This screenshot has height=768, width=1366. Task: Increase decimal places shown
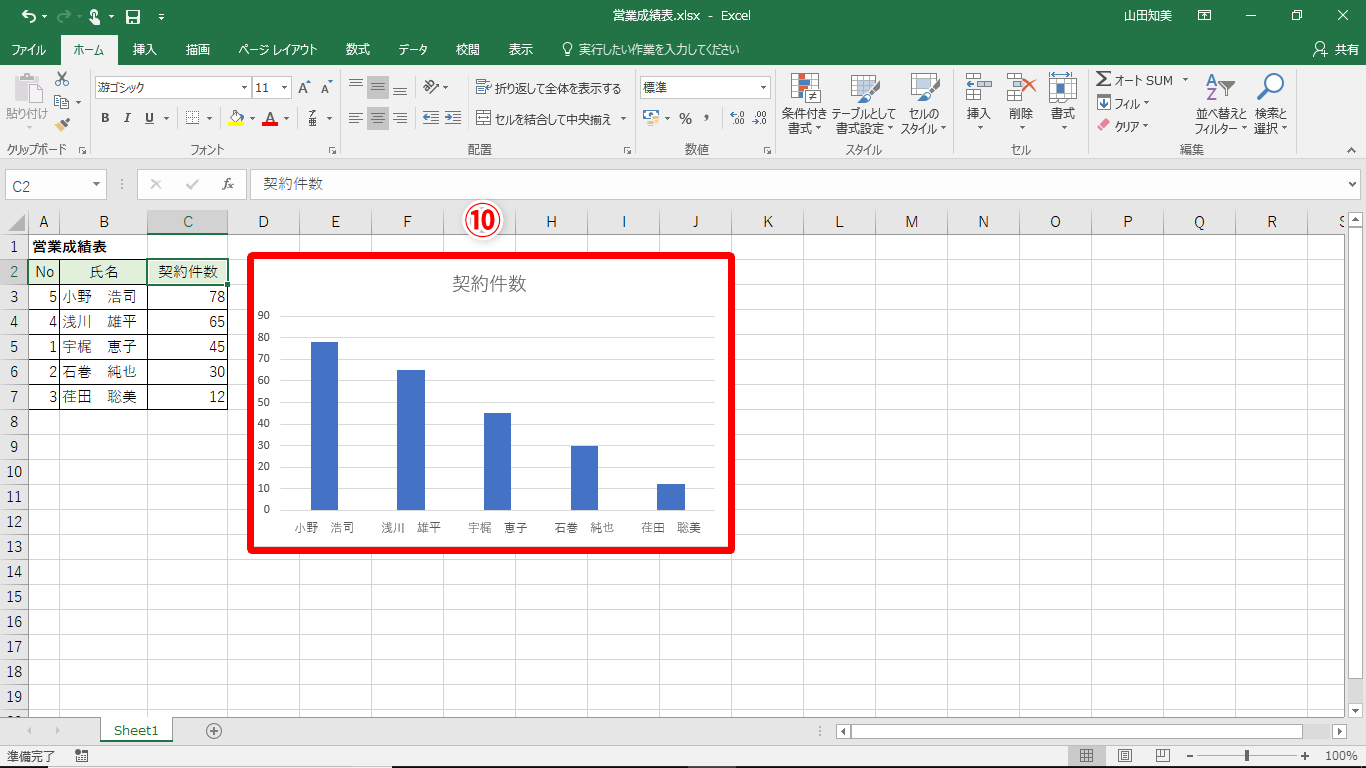(738, 118)
